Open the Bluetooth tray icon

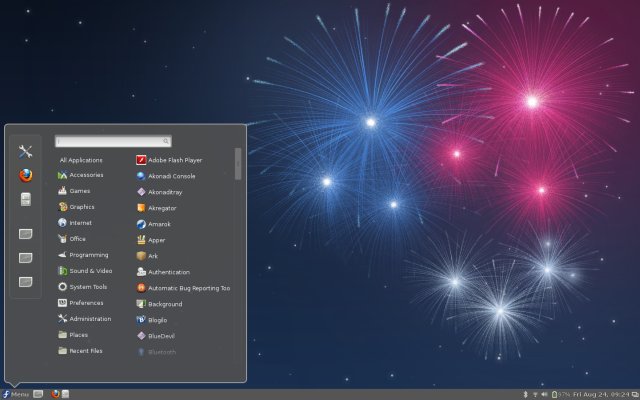[526, 394]
